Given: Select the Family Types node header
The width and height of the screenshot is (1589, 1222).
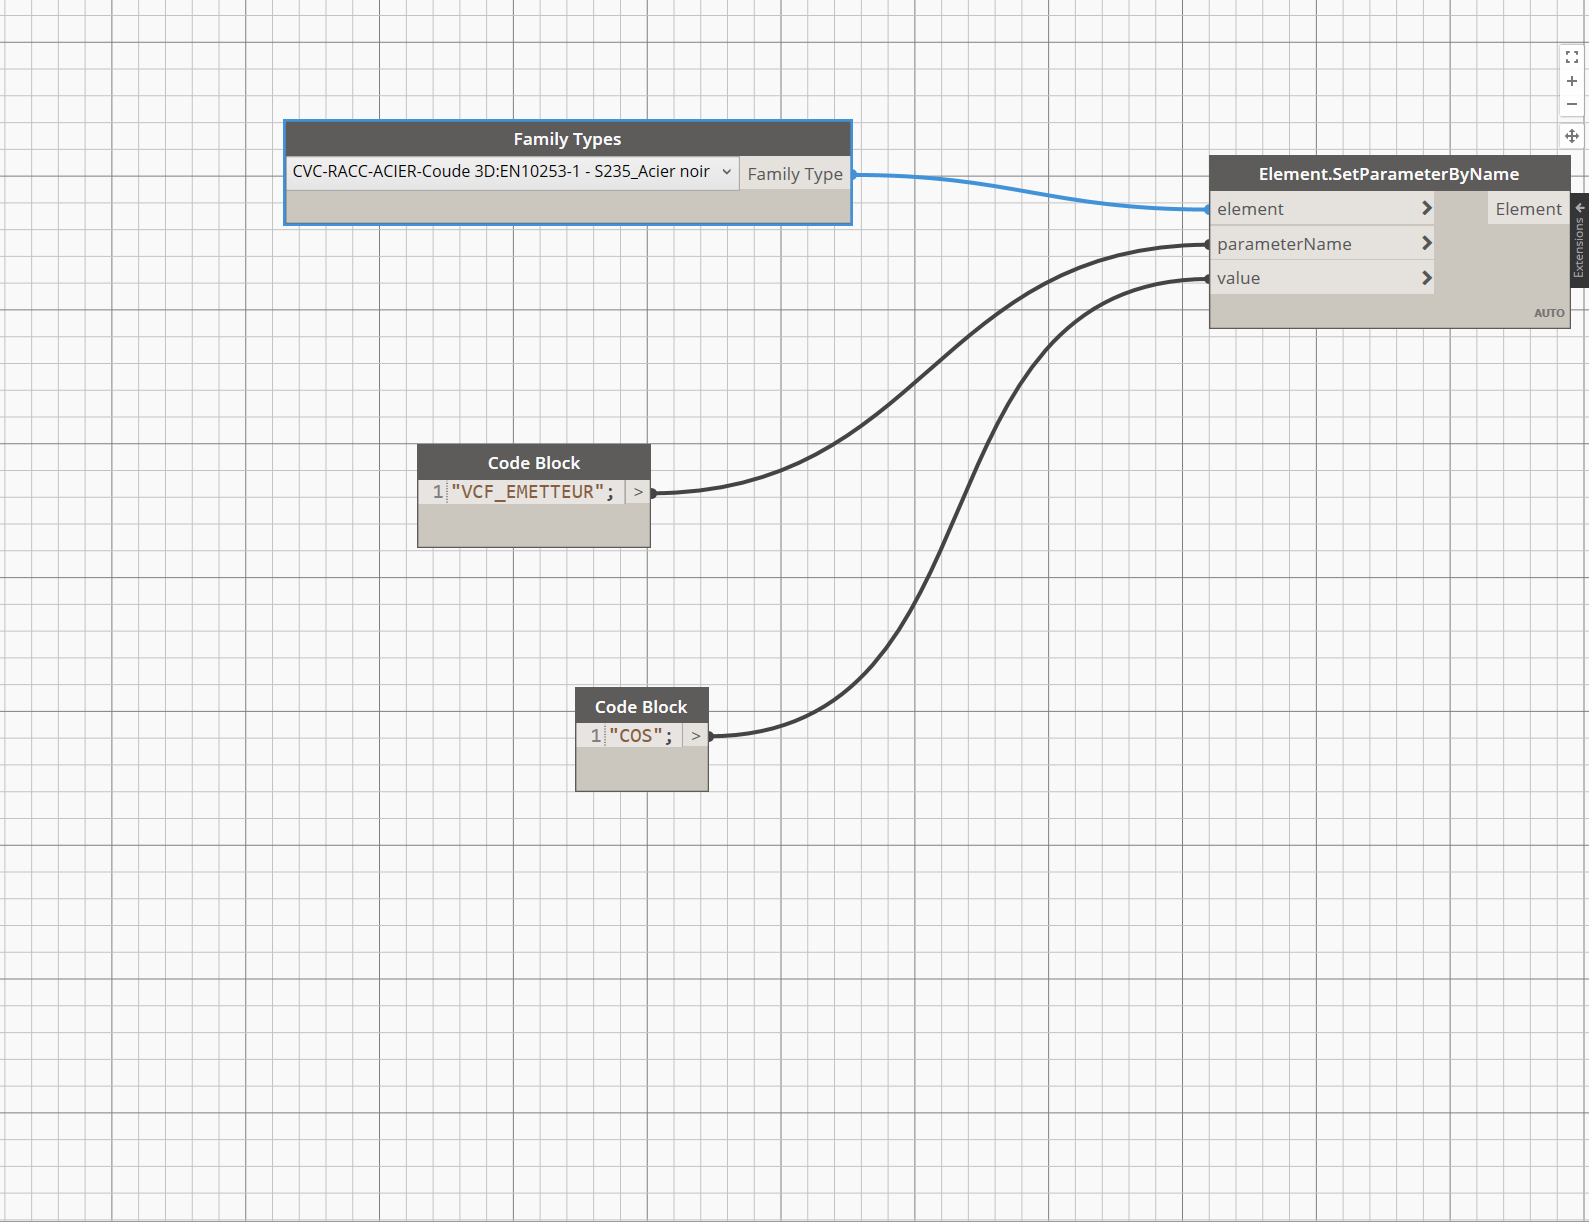Looking at the screenshot, I should pyautogui.click(x=567, y=139).
